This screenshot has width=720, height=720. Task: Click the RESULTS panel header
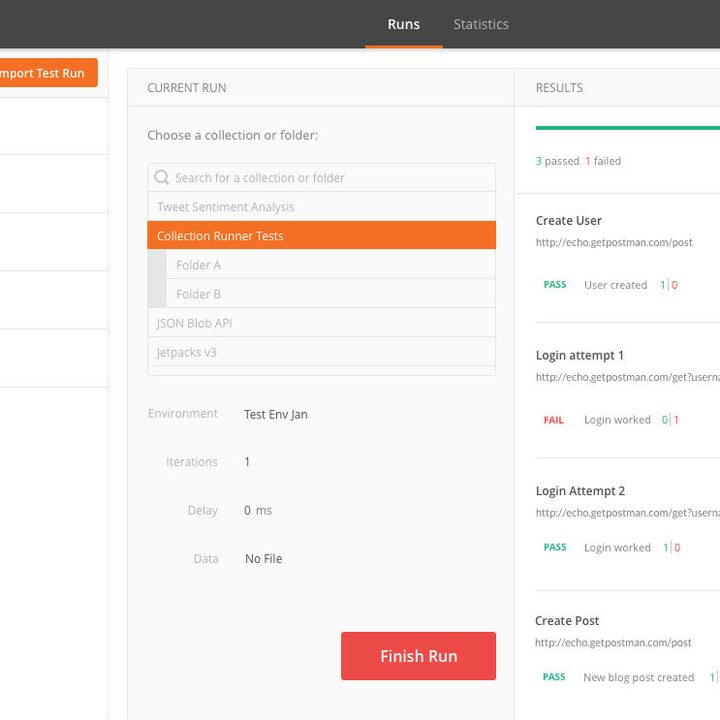[x=559, y=88]
